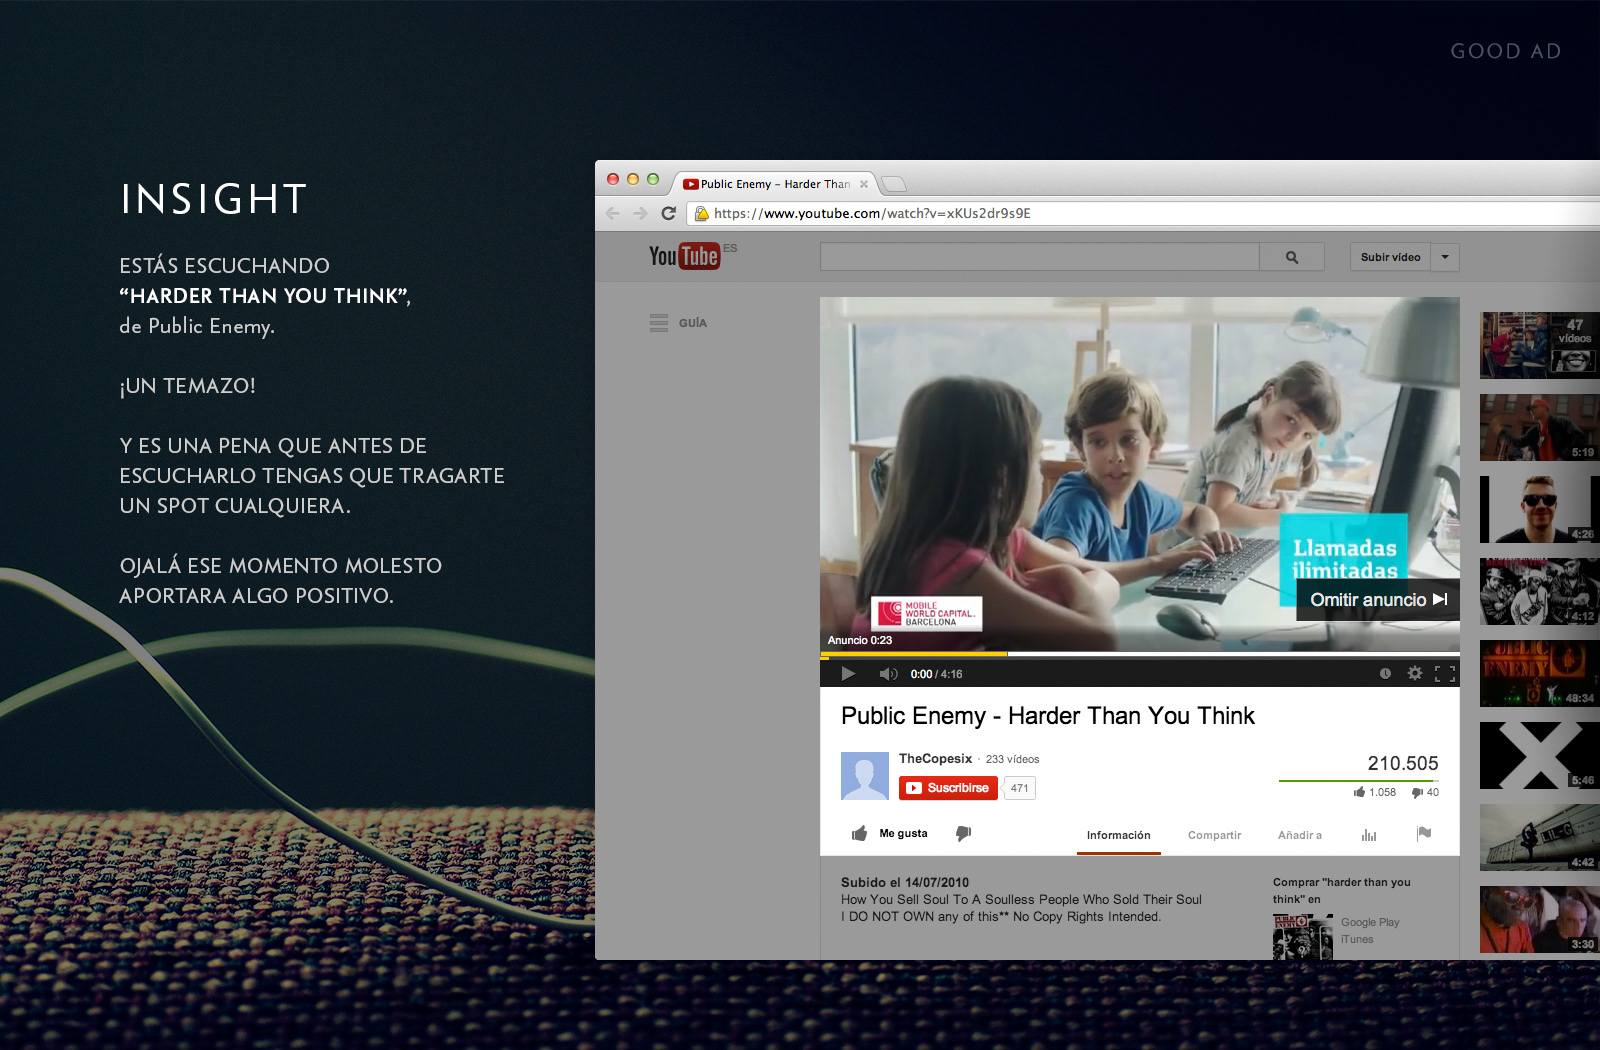The width and height of the screenshot is (1600, 1050).
Task: Click the thumbs down dislike icon
Action: [963, 834]
